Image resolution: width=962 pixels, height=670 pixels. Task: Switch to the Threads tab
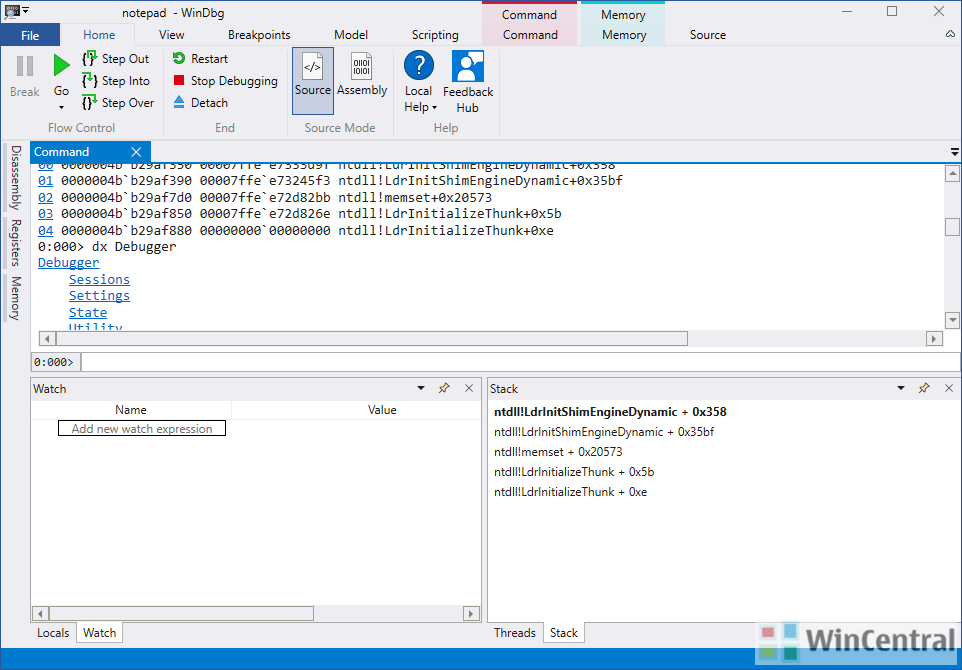514,633
